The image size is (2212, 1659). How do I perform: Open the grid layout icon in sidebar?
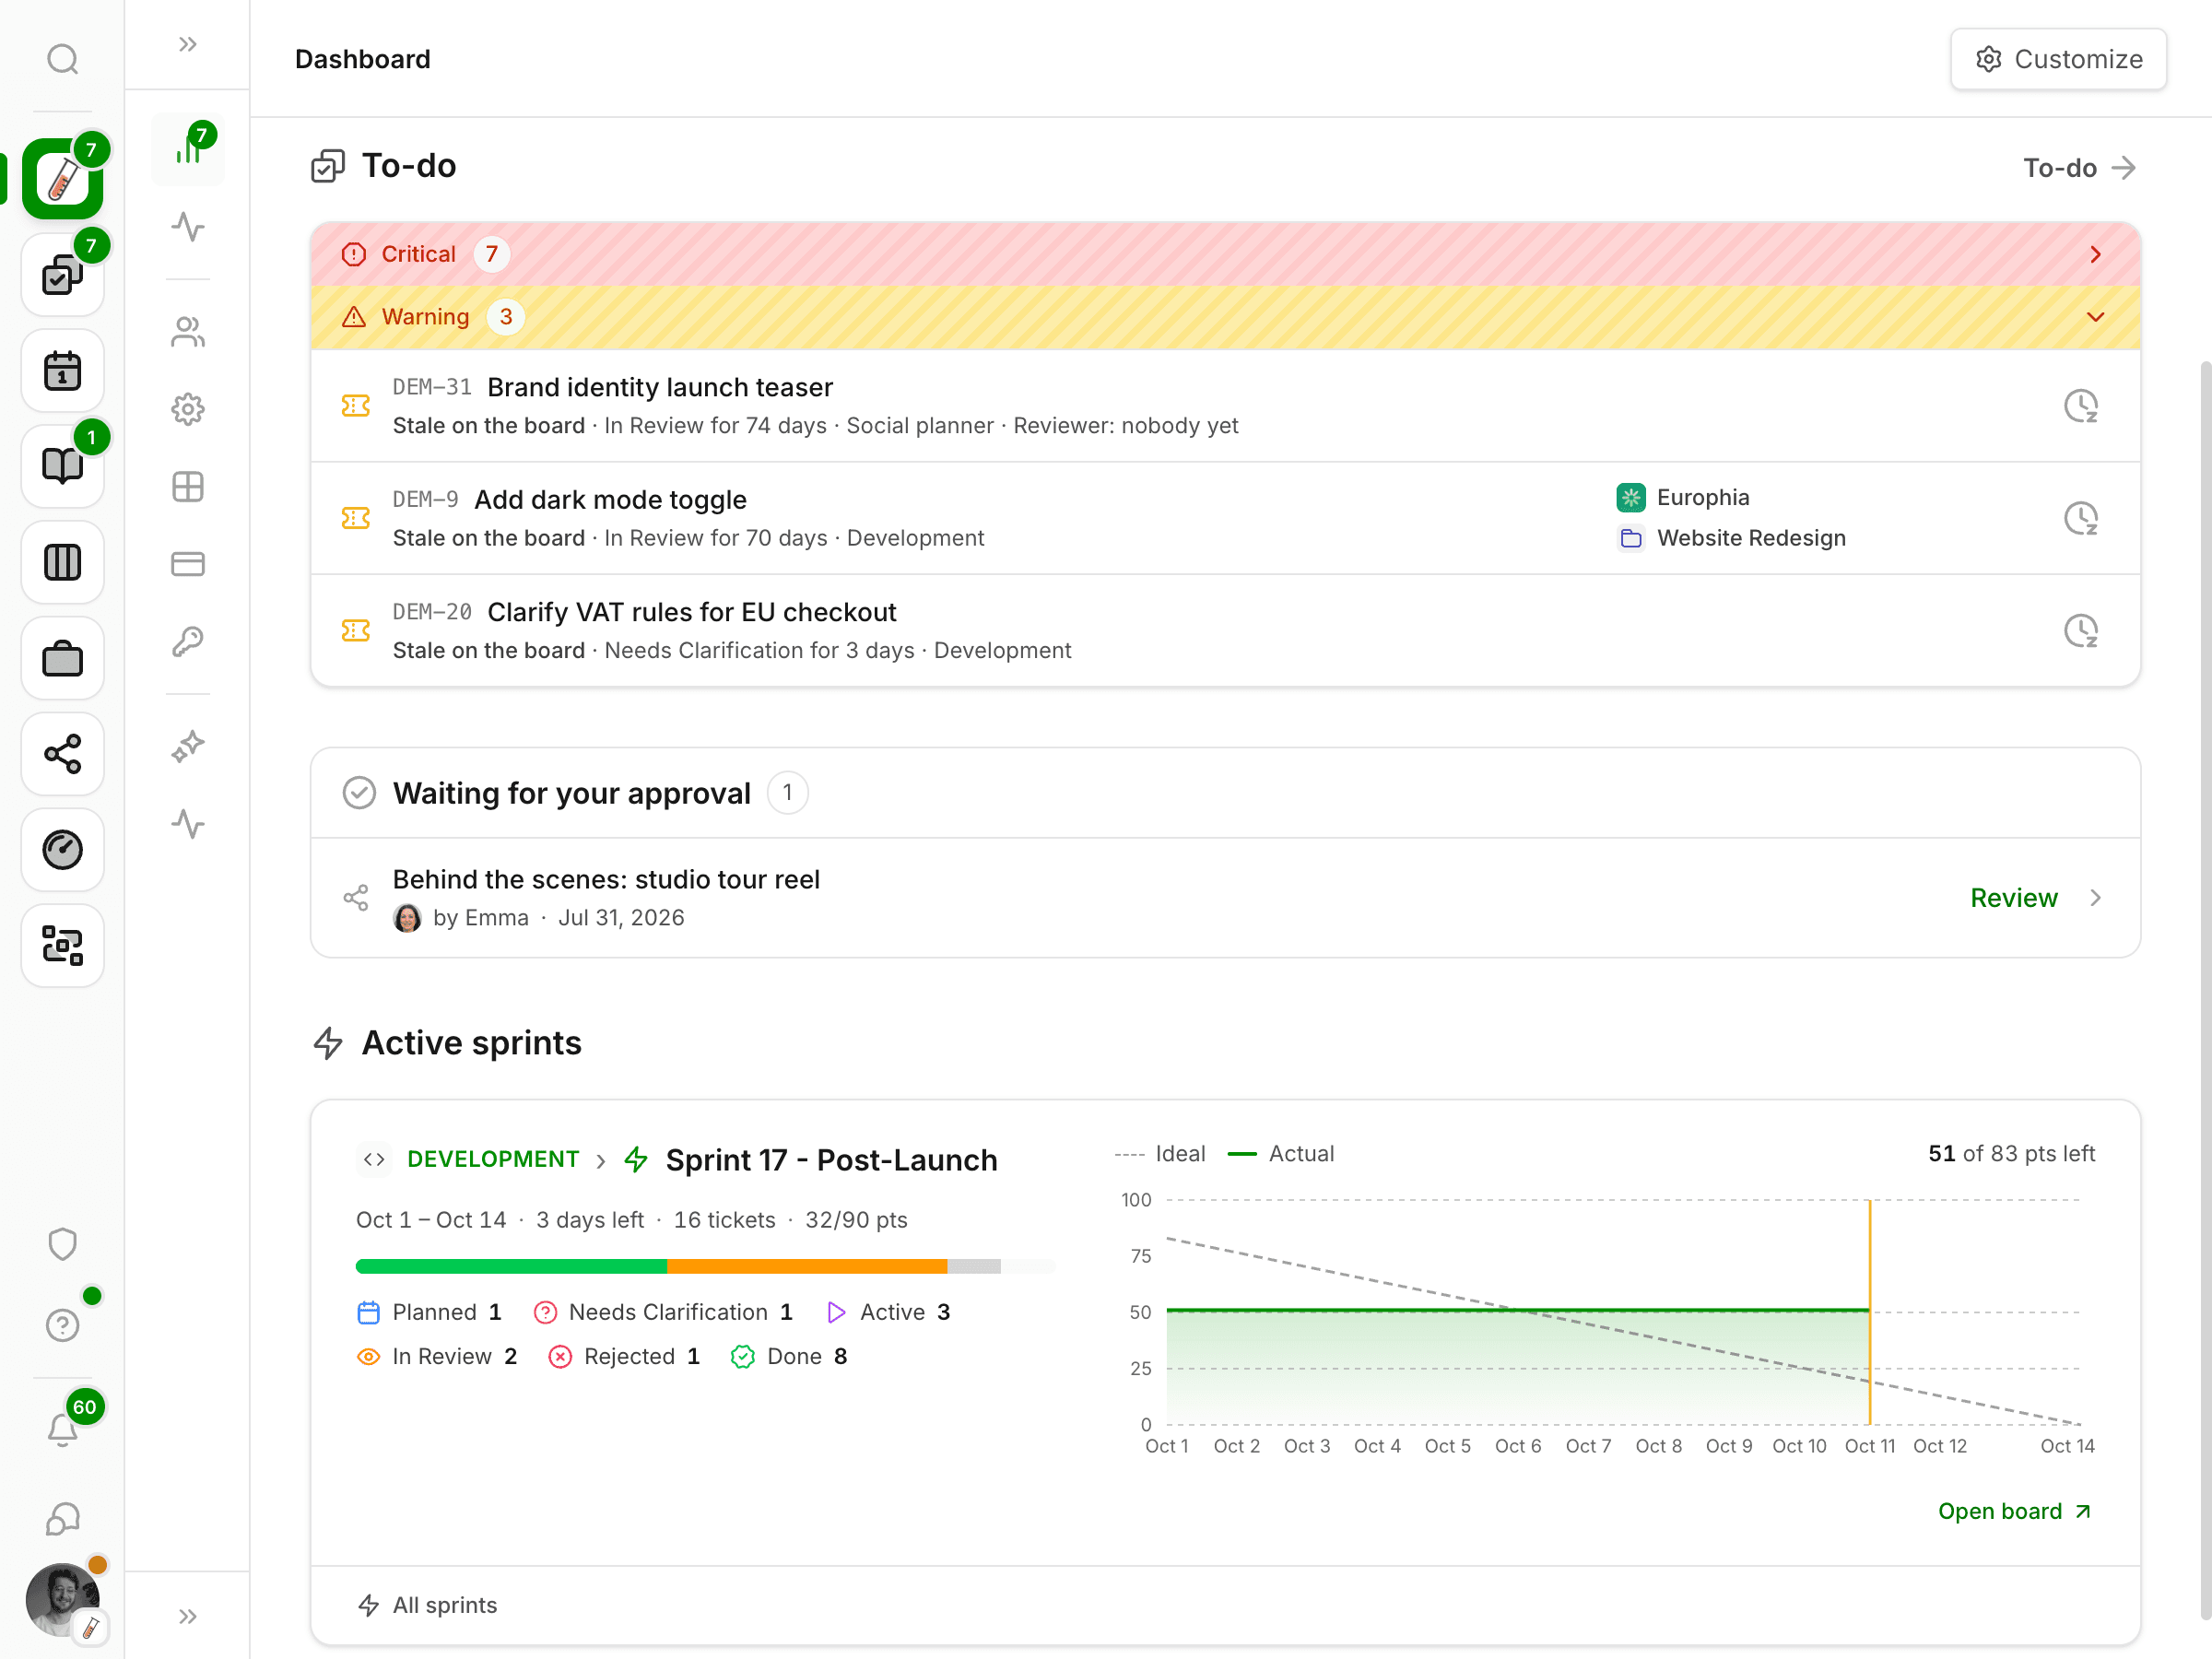(x=188, y=487)
